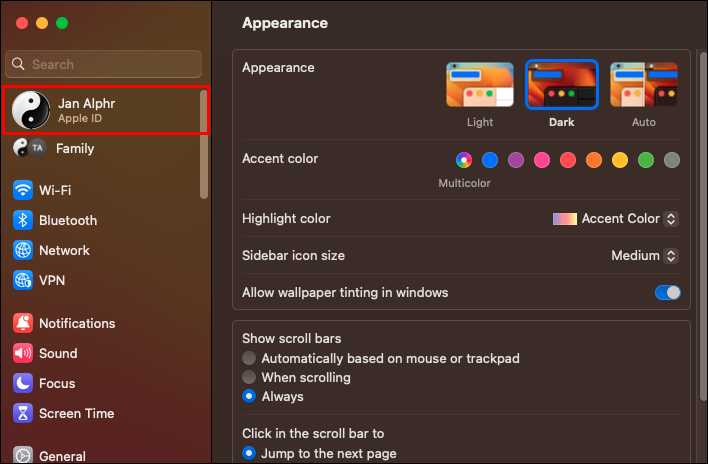Viewport: 708px width, 464px height.
Task: Open the Screen Time hourglass icon
Action: pyautogui.click(x=23, y=413)
